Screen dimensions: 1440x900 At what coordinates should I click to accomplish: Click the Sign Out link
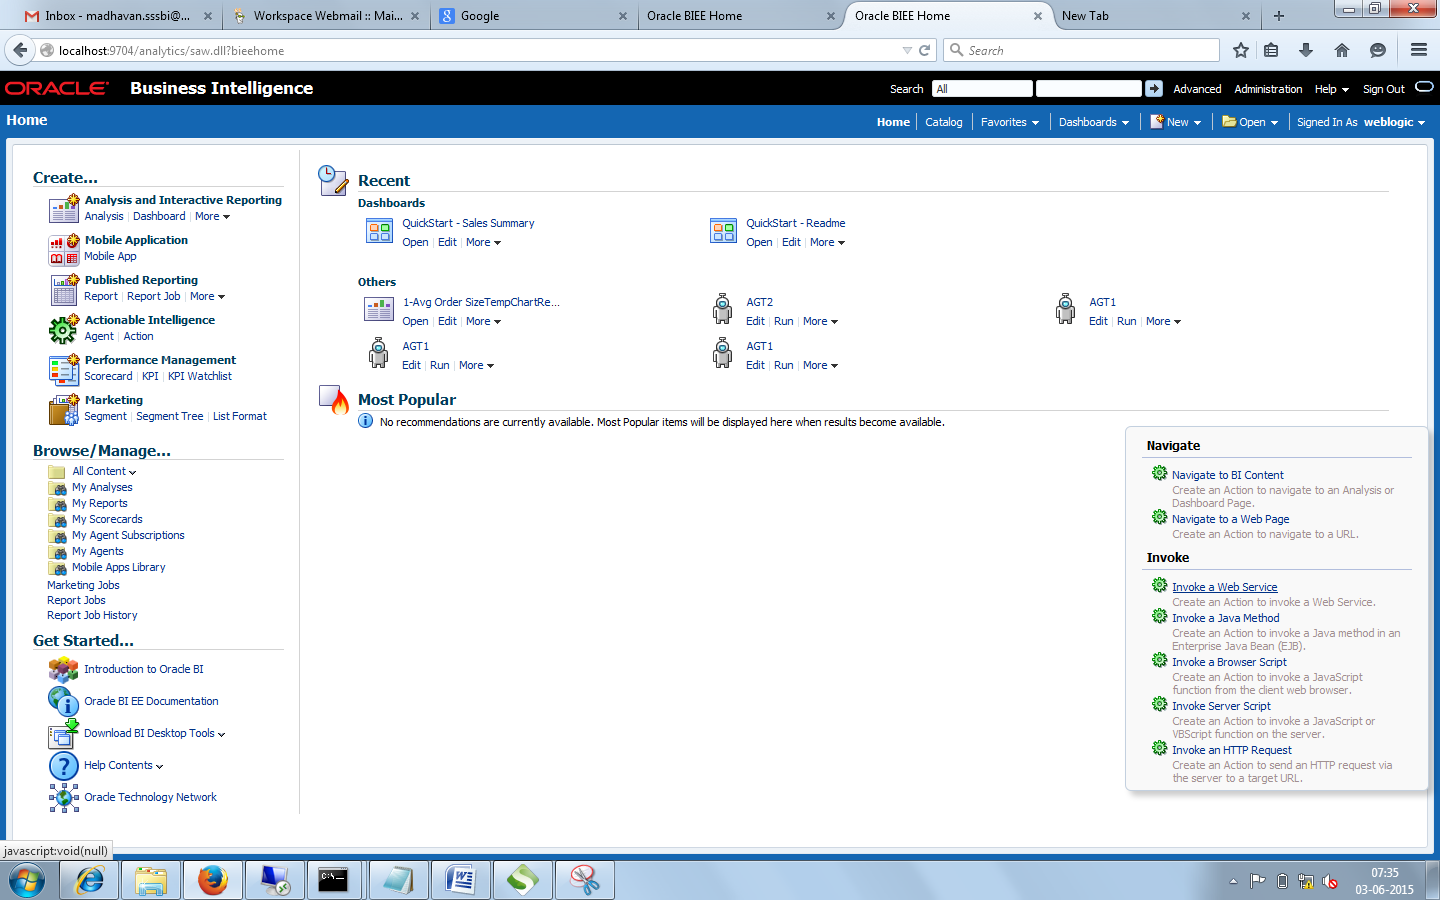pos(1384,89)
